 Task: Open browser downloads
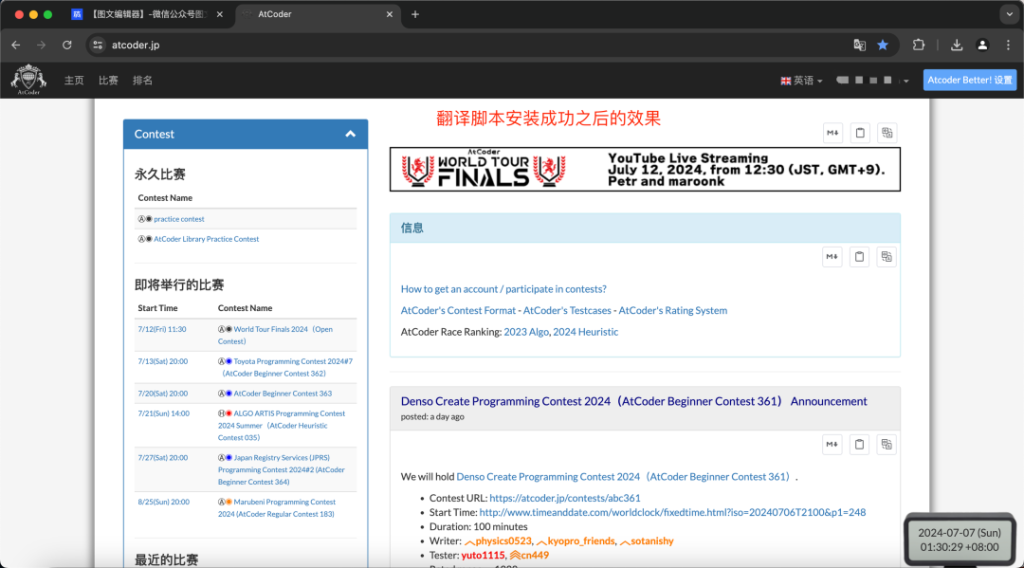(x=956, y=45)
